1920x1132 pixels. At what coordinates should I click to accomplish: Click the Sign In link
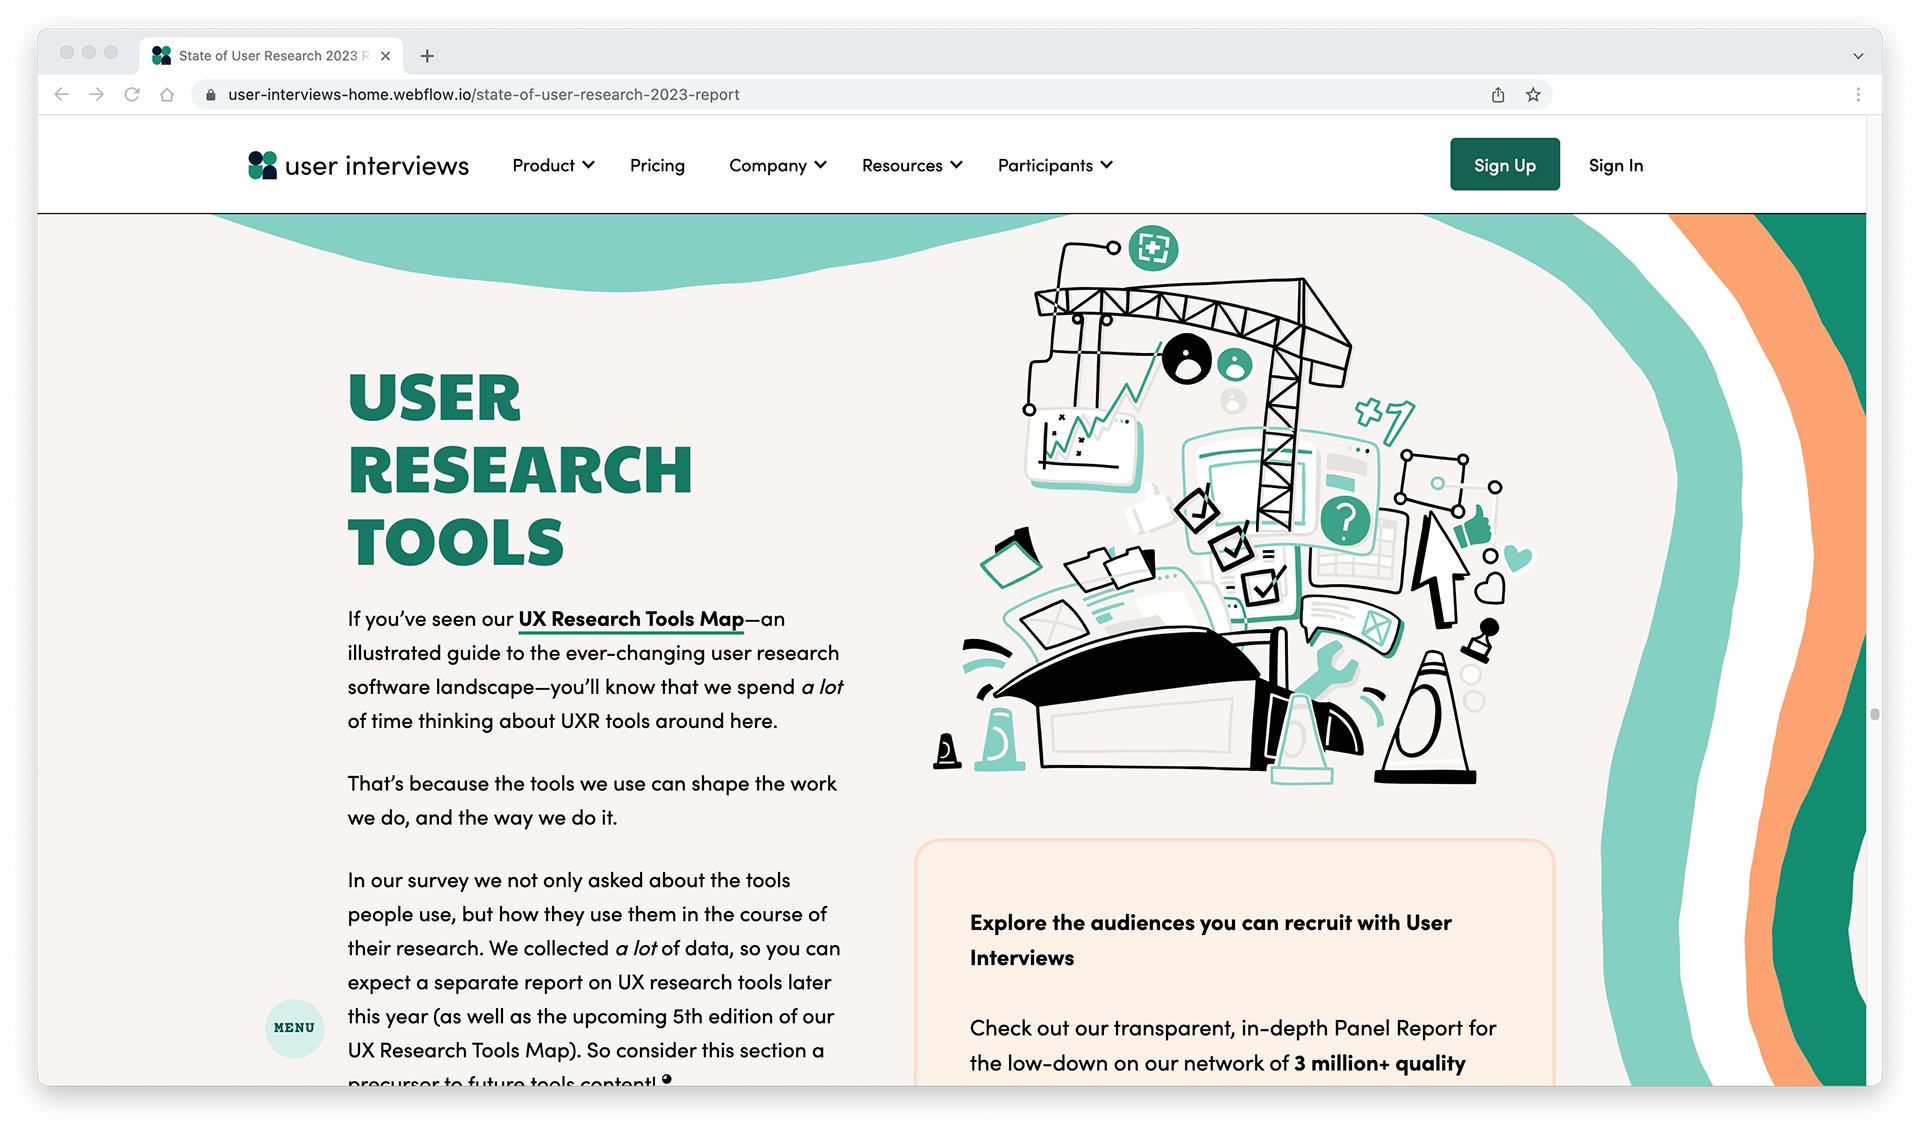pos(1615,165)
